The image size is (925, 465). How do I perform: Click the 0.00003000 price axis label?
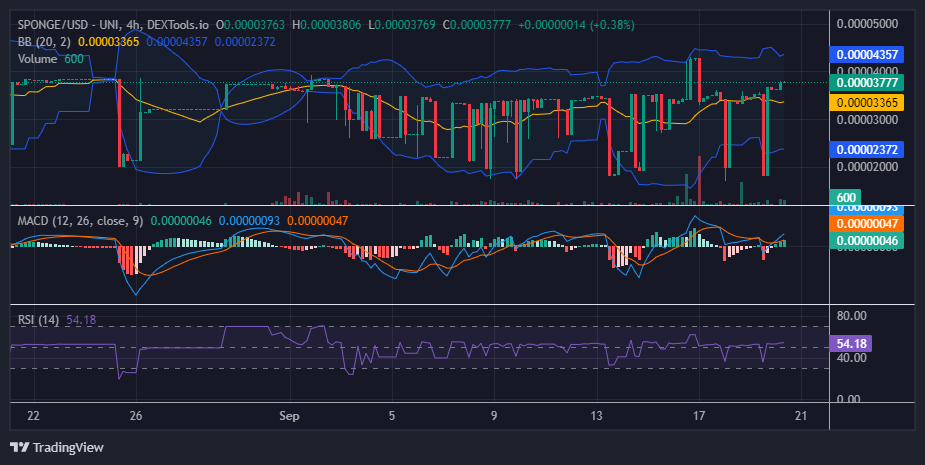coord(867,120)
